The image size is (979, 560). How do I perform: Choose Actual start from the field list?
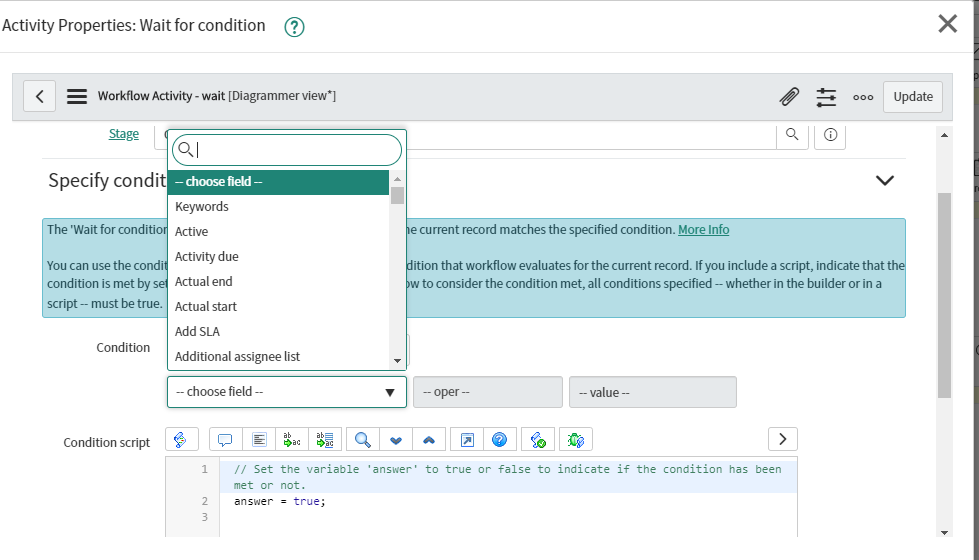click(x=278, y=307)
